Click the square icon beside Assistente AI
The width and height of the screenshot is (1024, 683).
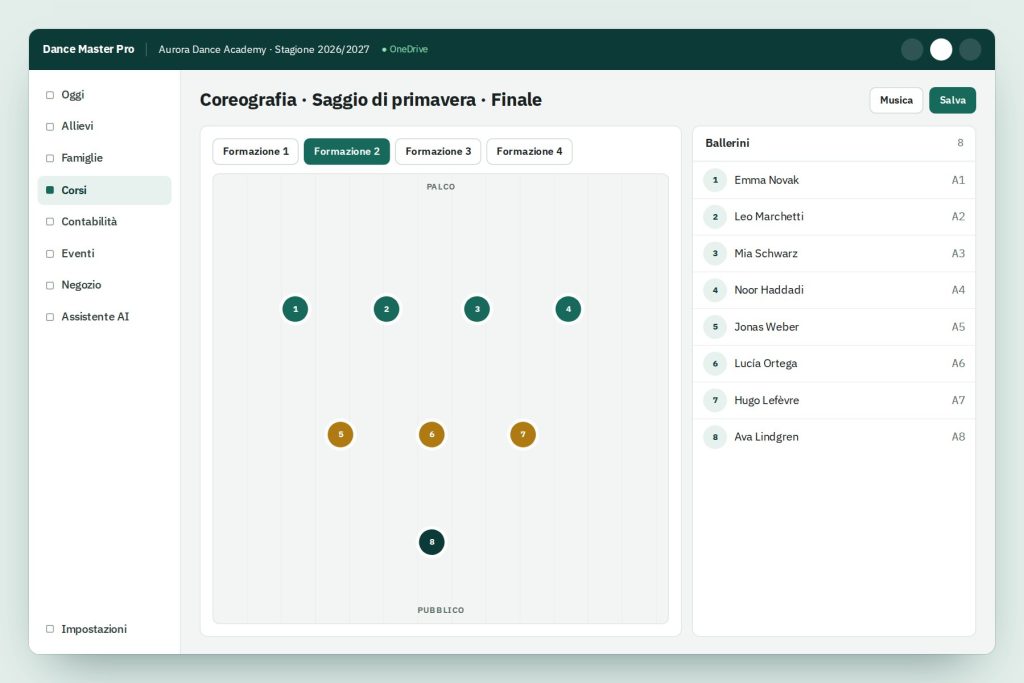50,317
